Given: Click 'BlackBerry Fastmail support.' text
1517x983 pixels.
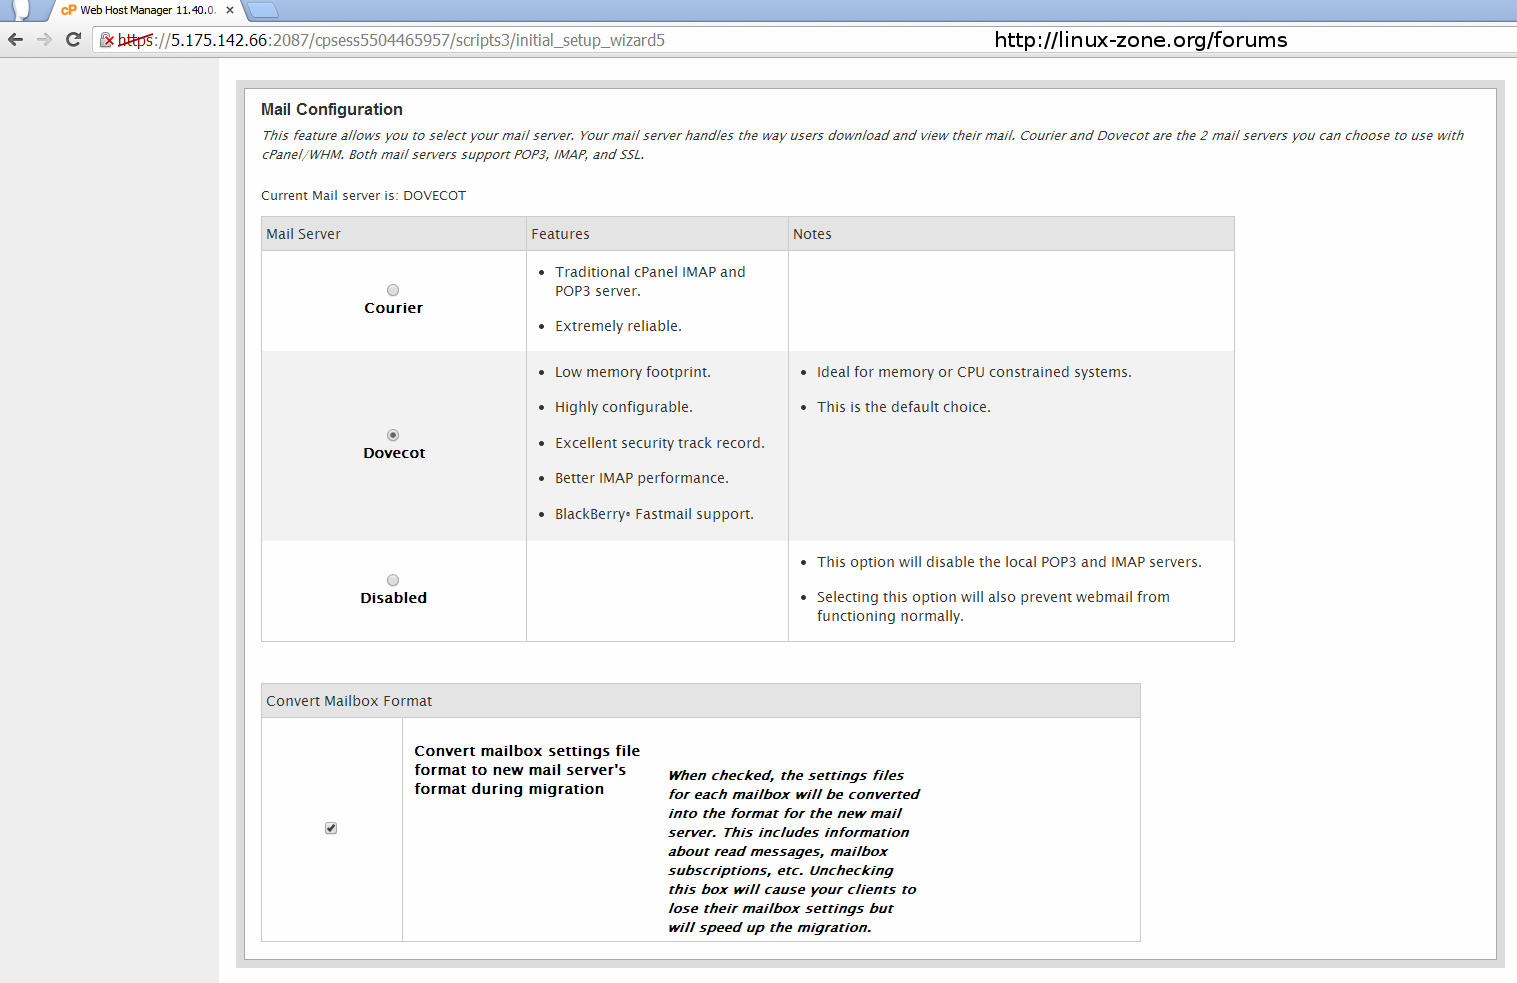Looking at the screenshot, I should pos(655,514).
